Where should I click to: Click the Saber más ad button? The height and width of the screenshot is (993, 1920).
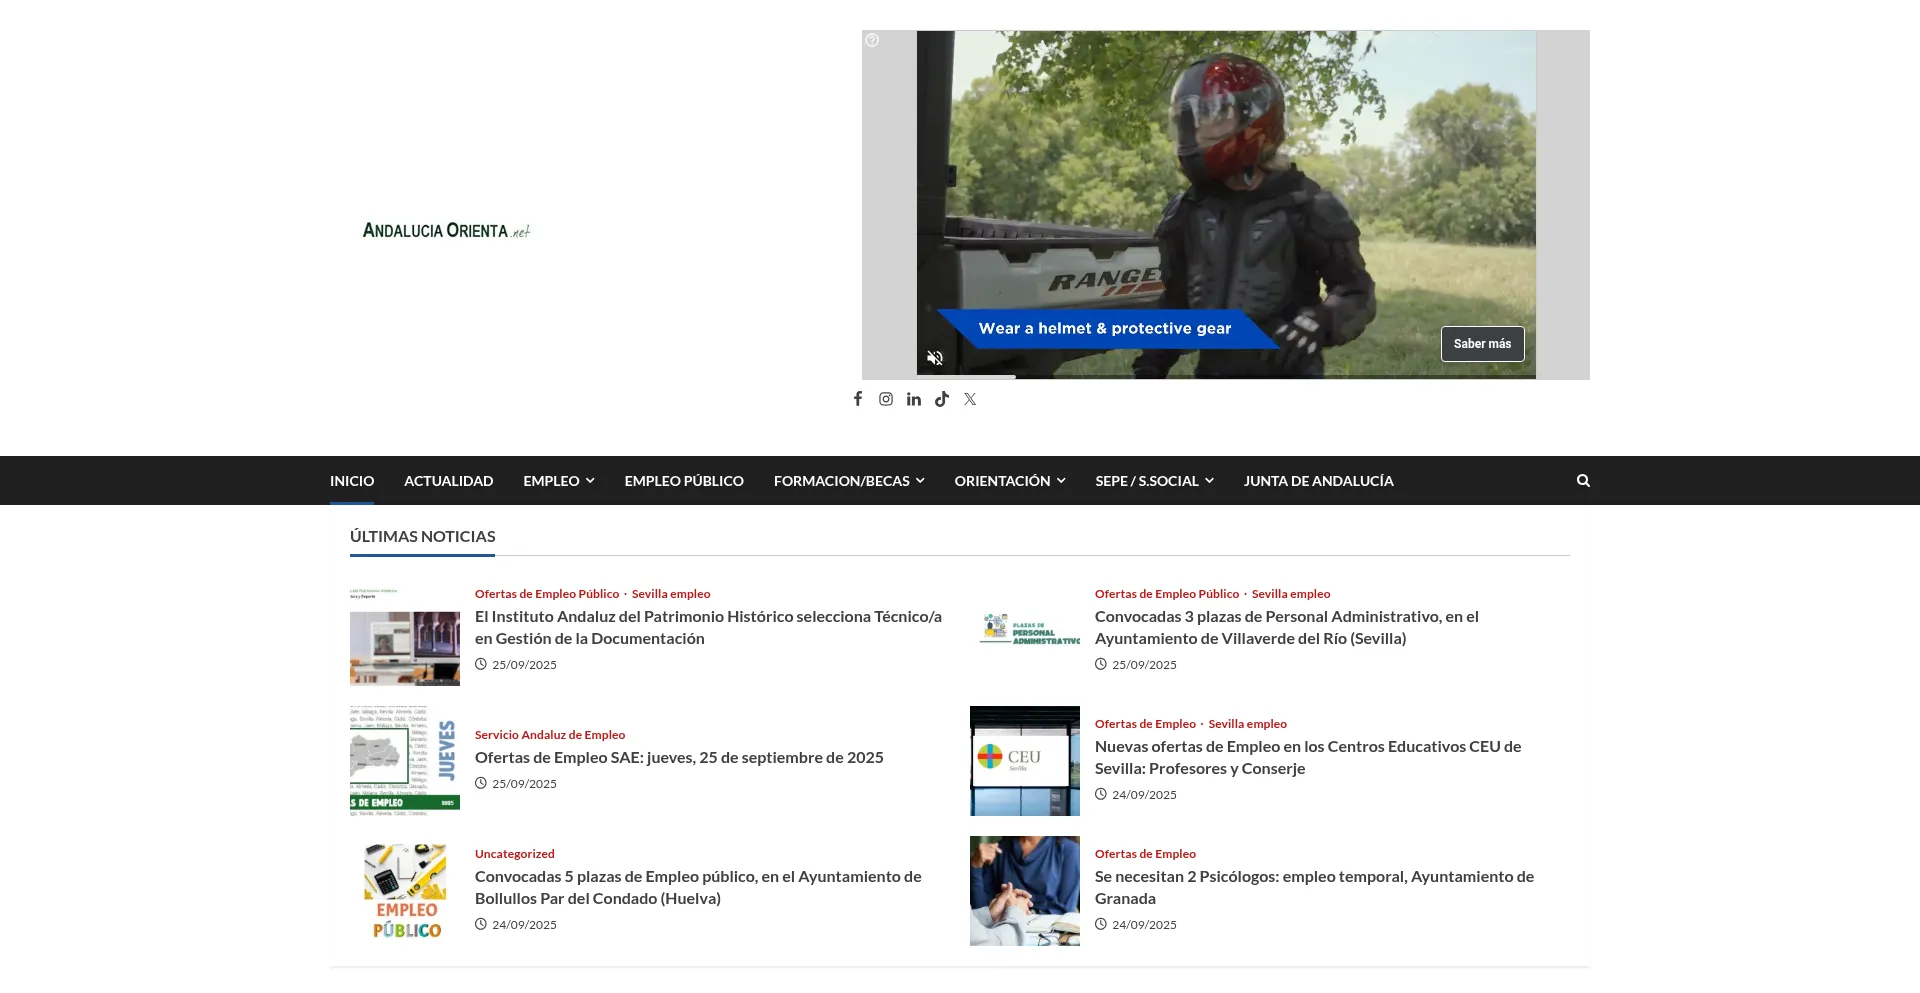(x=1482, y=344)
